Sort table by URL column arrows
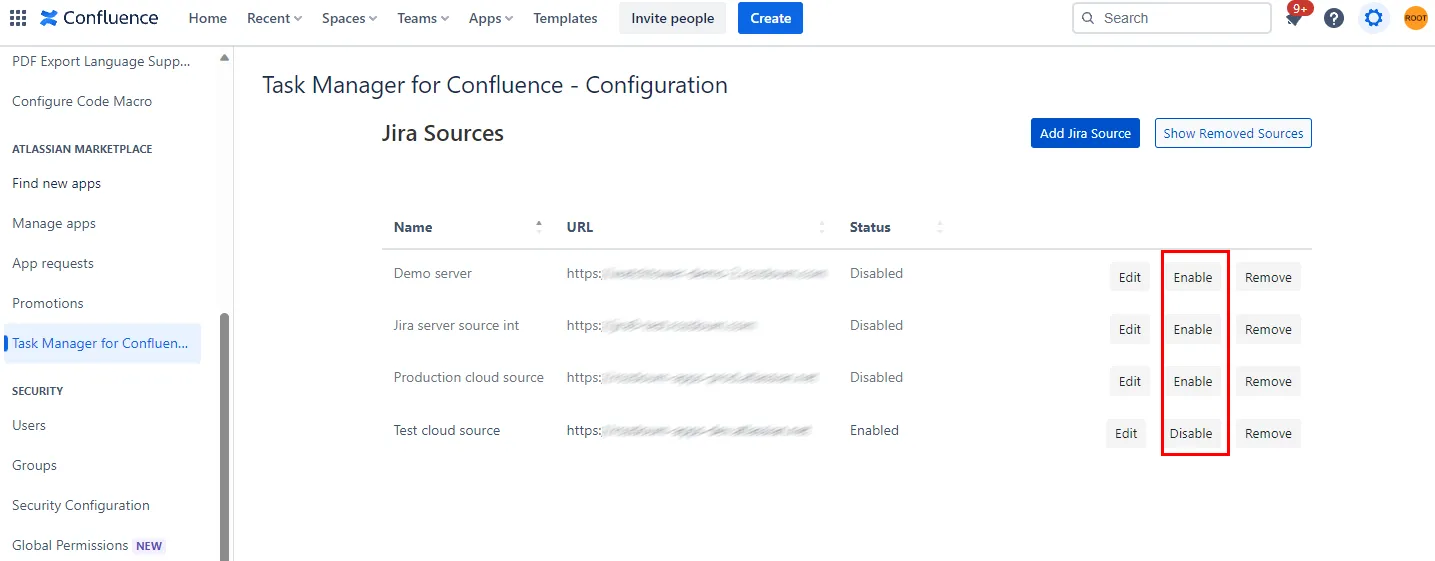 [x=822, y=227]
